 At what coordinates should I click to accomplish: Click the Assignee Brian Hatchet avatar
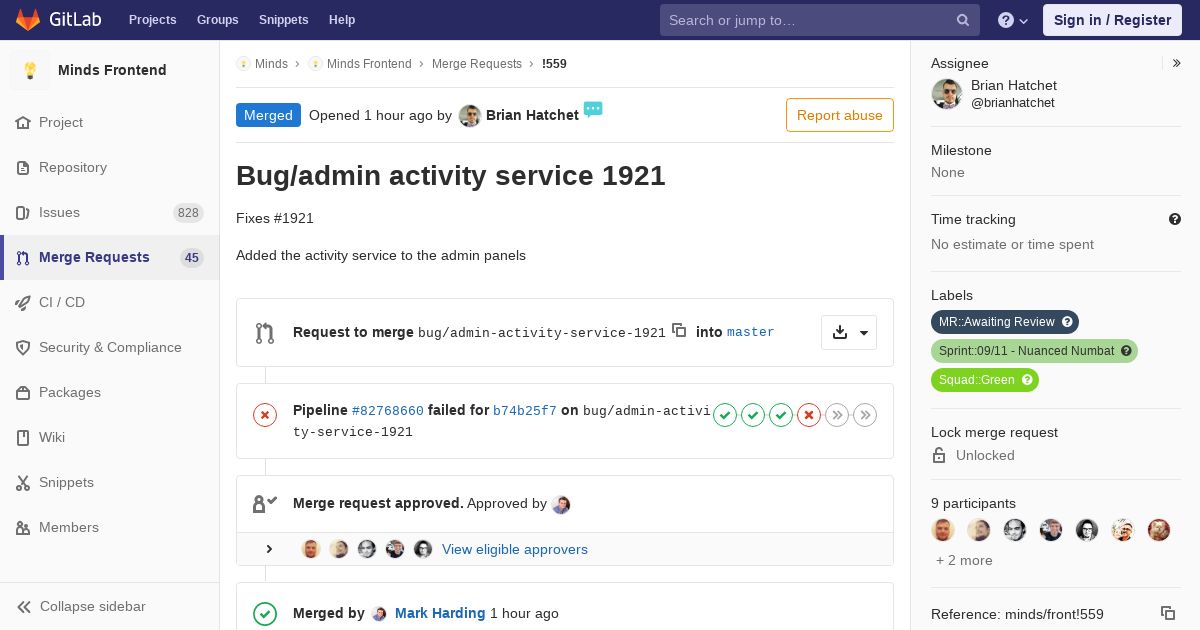click(x=947, y=94)
